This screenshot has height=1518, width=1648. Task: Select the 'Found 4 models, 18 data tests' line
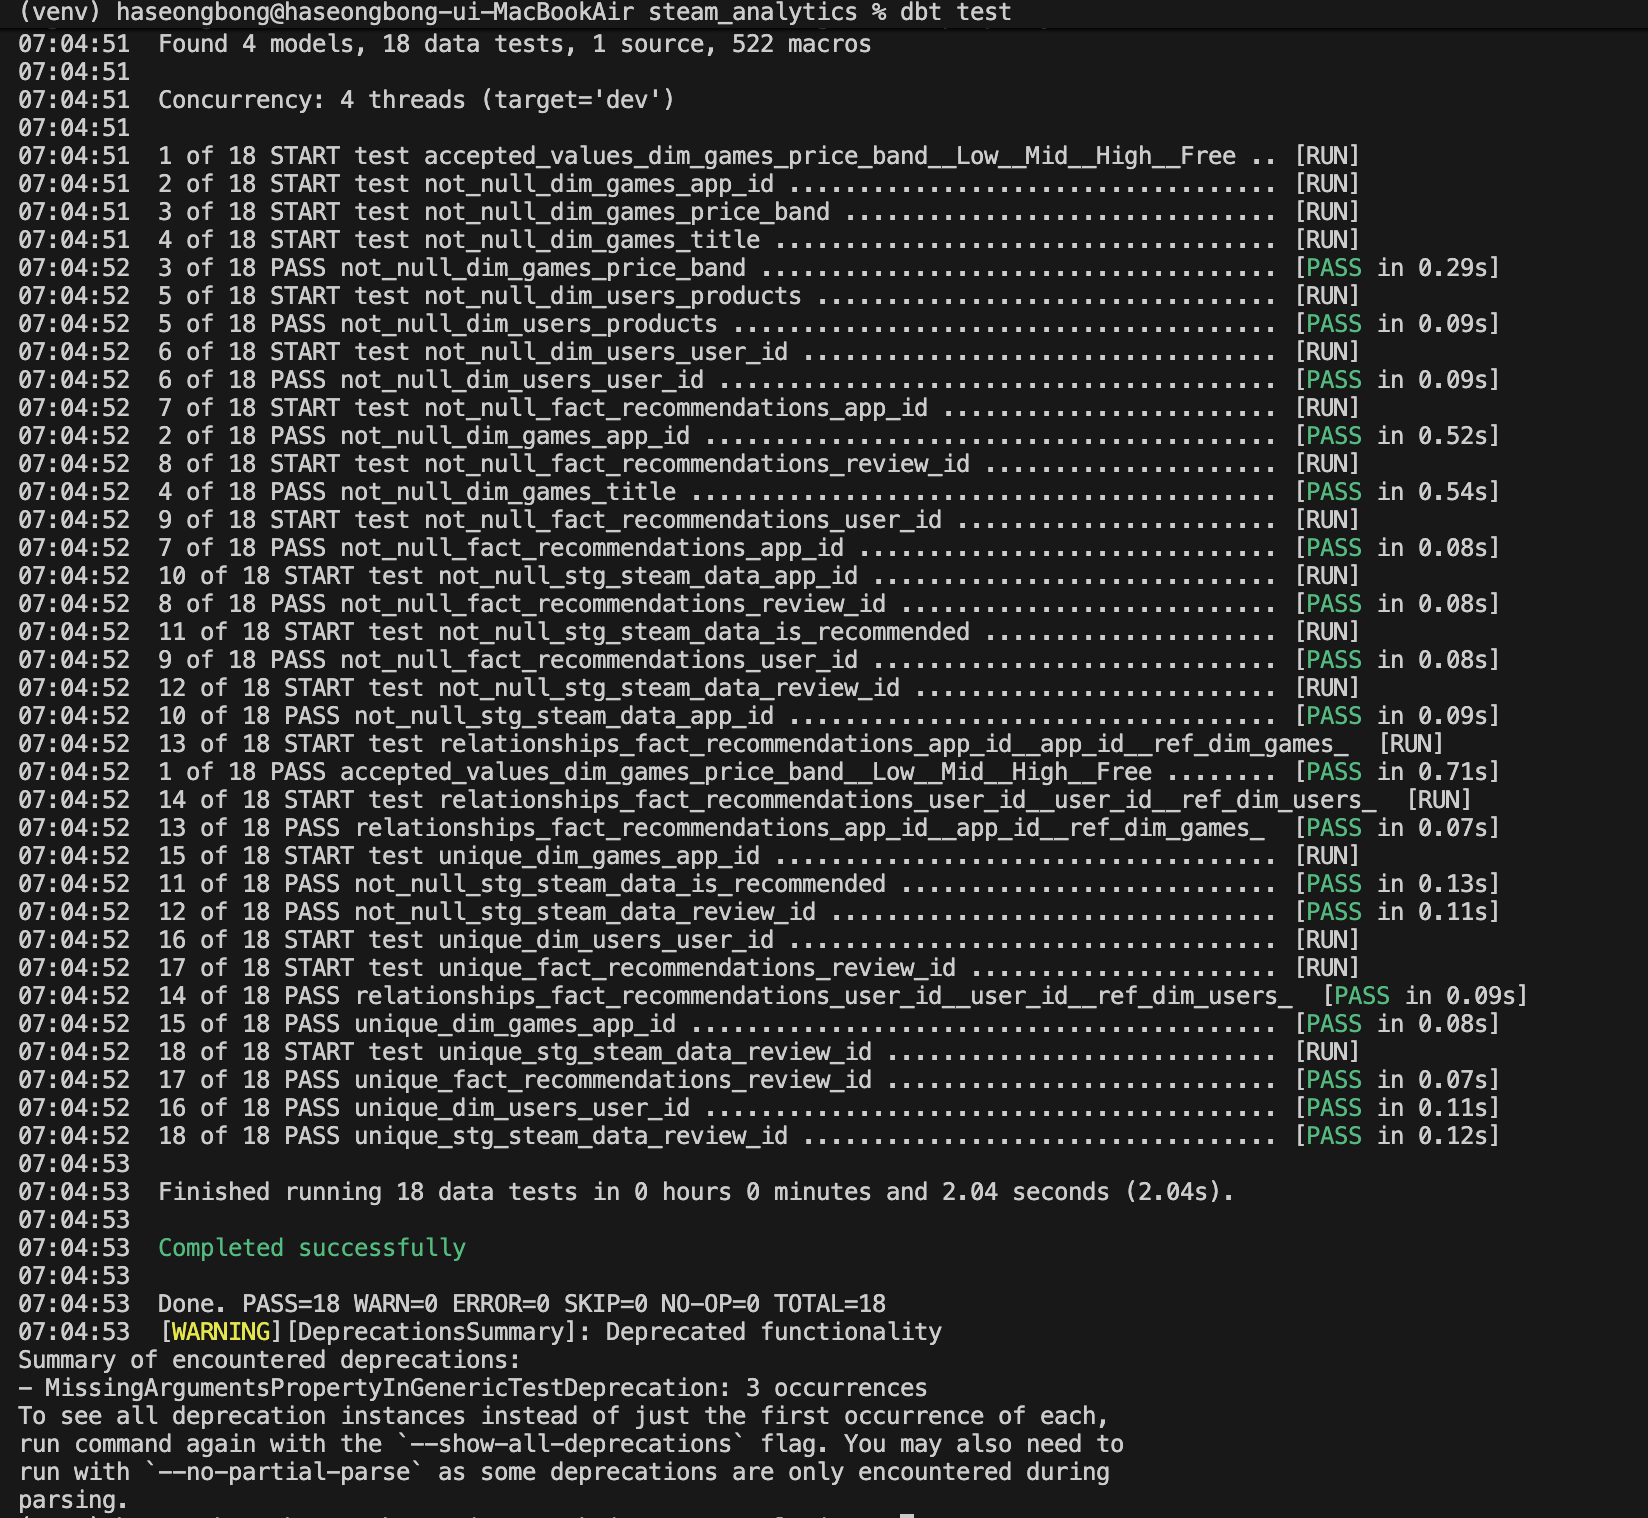coord(445,44)
